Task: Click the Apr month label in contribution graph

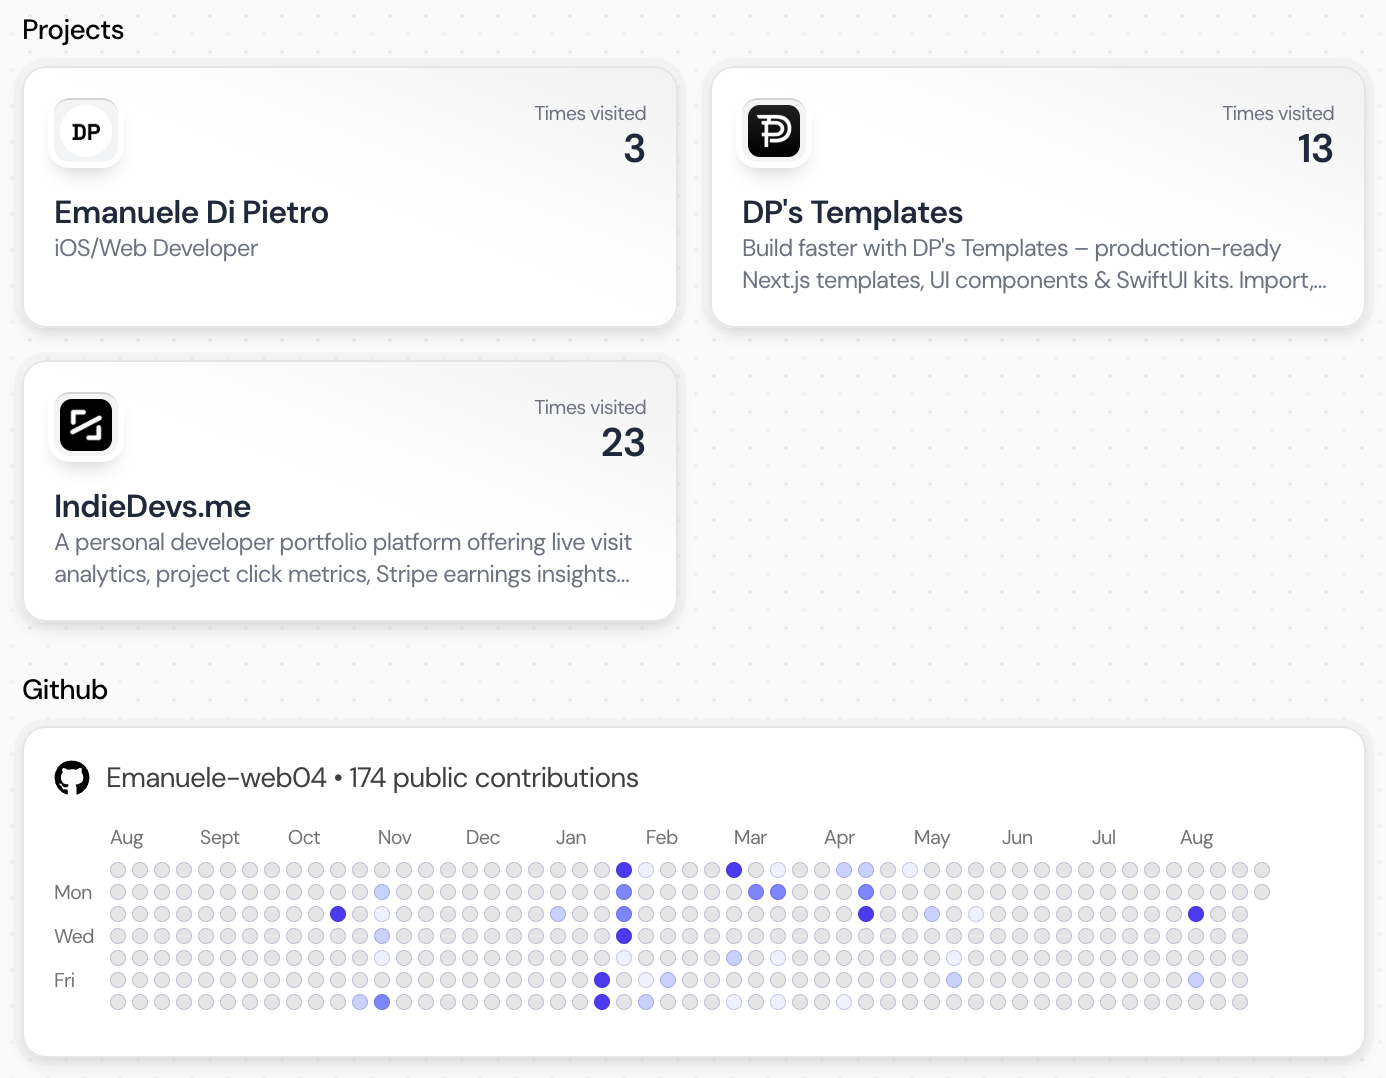Action: coord(839,837)
